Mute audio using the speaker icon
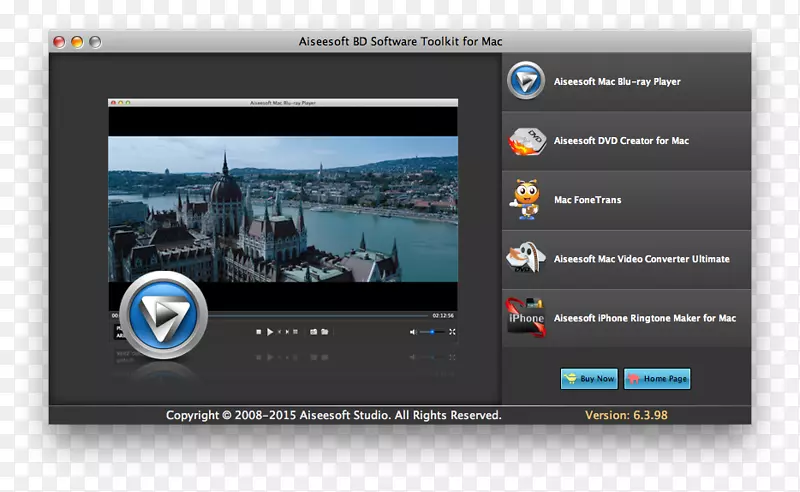The image size is (800, 492). pos(413,331)
